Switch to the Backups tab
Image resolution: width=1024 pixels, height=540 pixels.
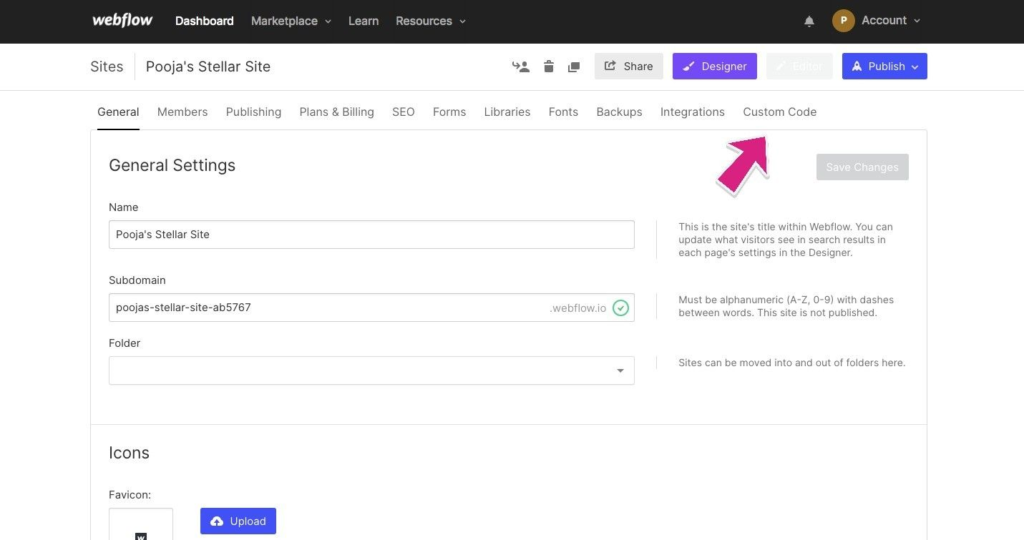point(619,112)
